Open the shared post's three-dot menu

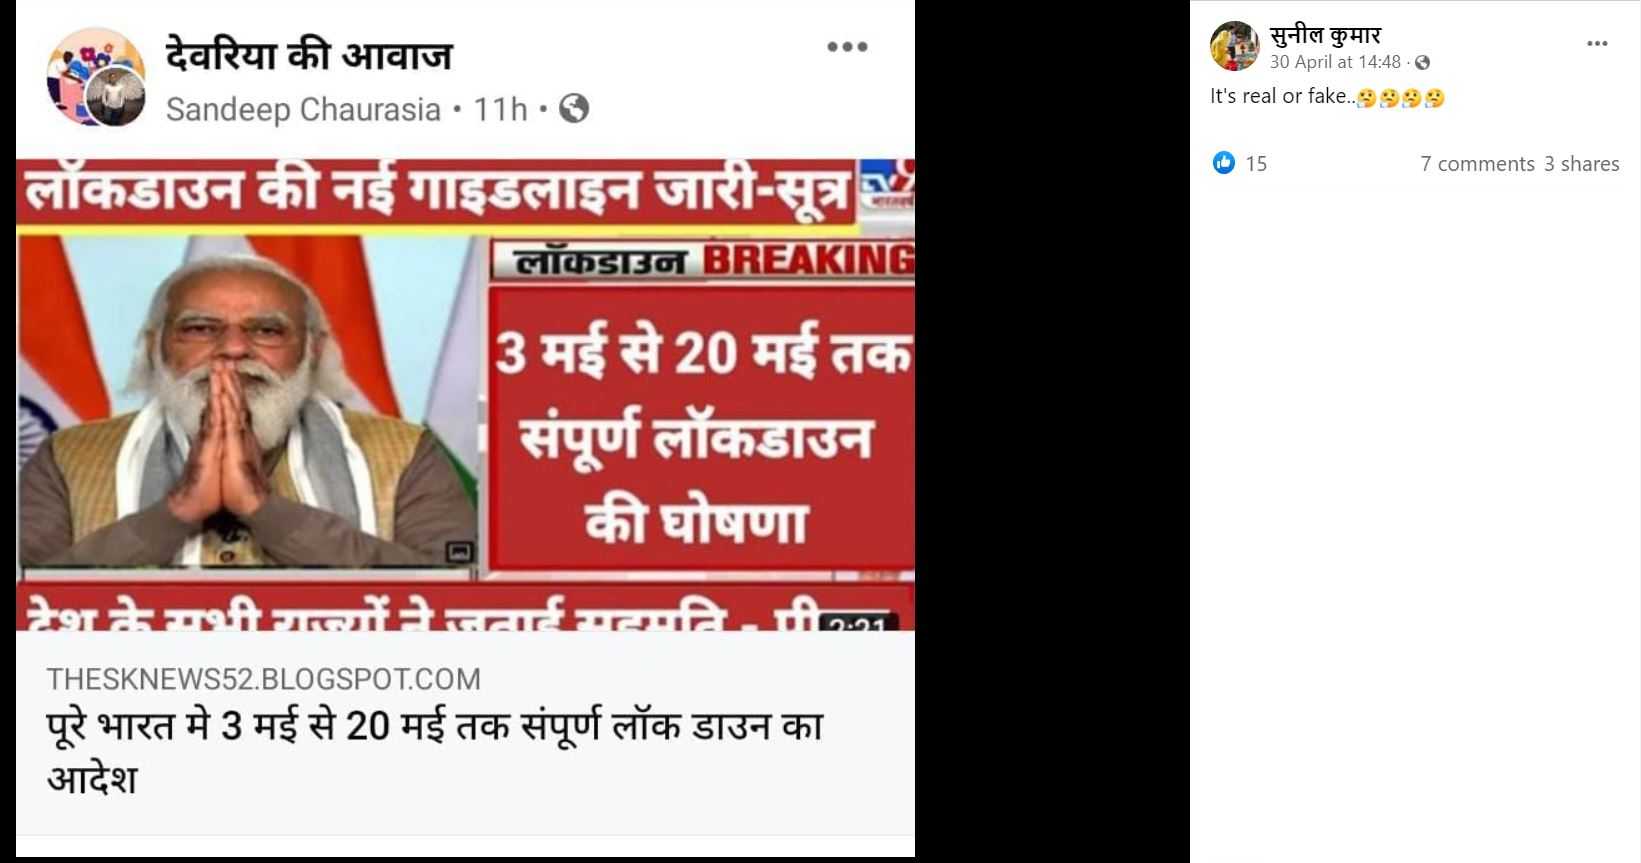click(x=847, y=46)
